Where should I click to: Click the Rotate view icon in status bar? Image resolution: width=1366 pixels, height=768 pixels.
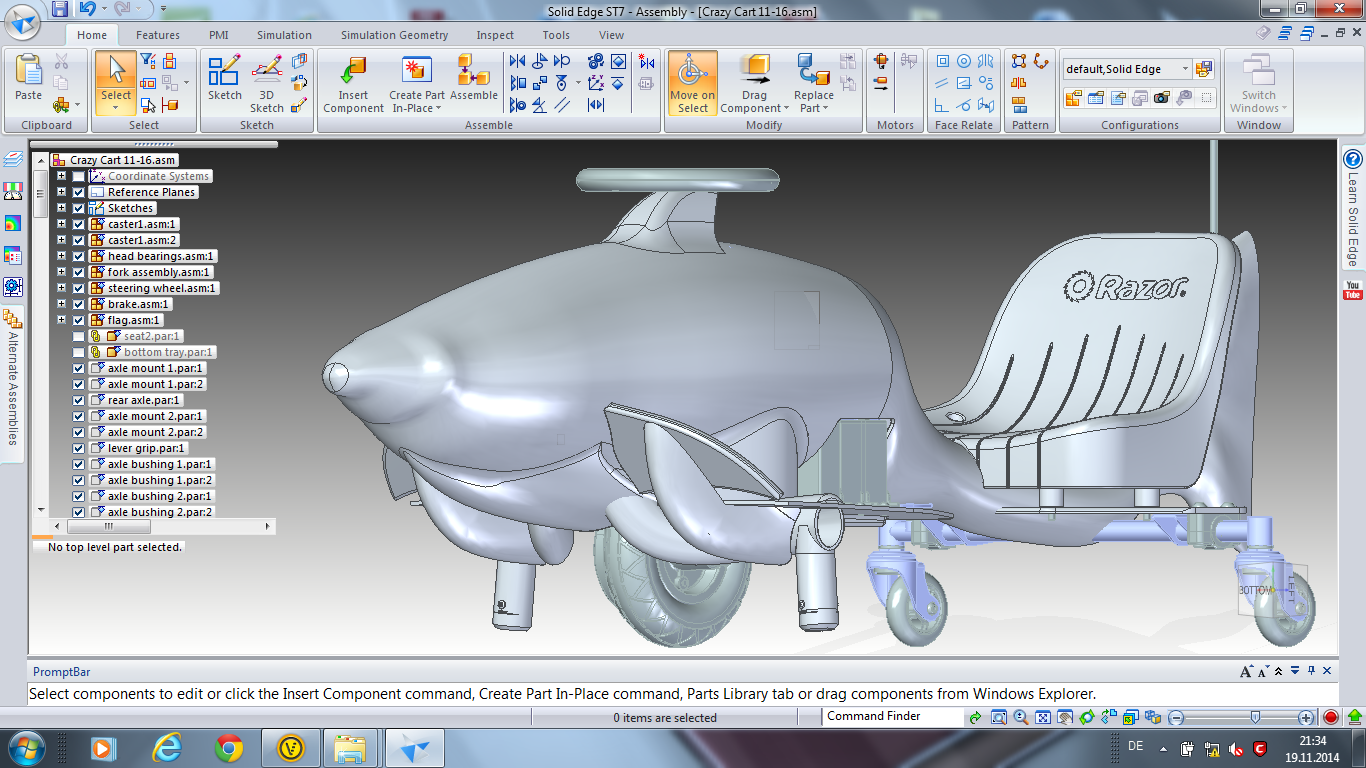[1086, 717]
